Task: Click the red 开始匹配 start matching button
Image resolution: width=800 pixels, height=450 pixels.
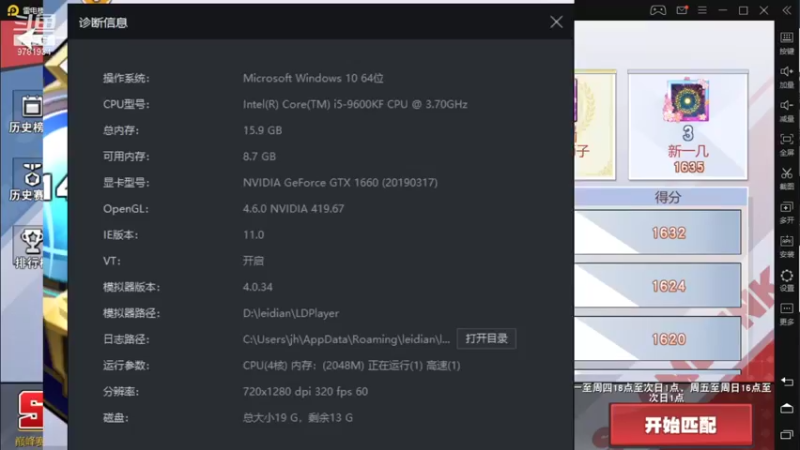Action: click(680, 425)
